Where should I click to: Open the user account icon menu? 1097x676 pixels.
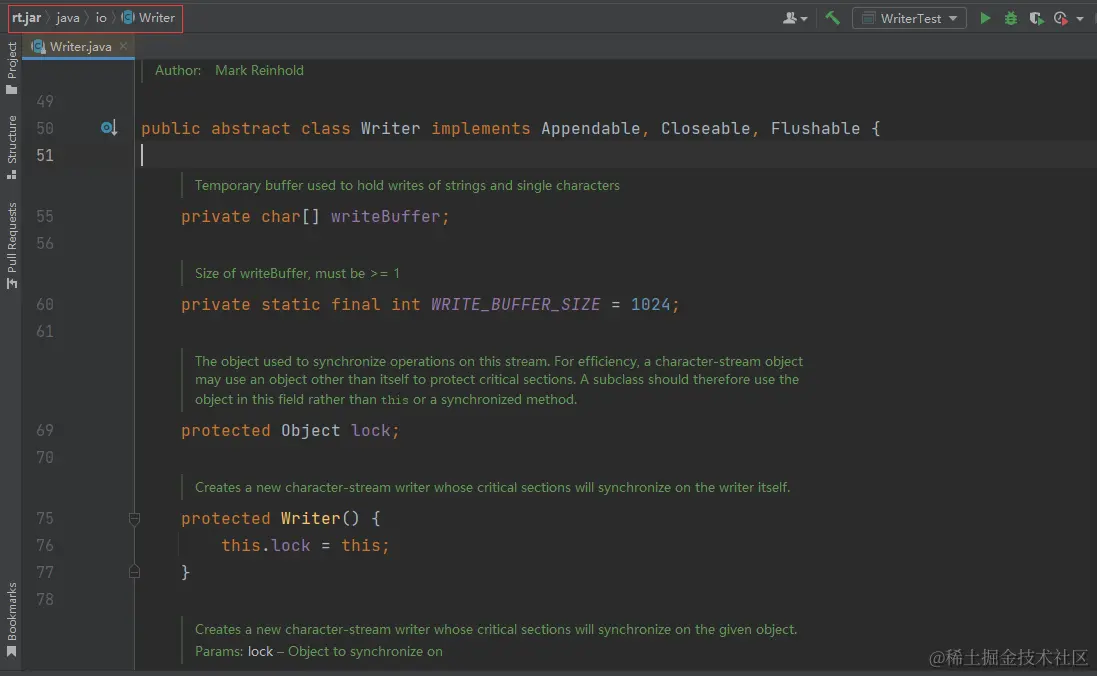[794, 18]
